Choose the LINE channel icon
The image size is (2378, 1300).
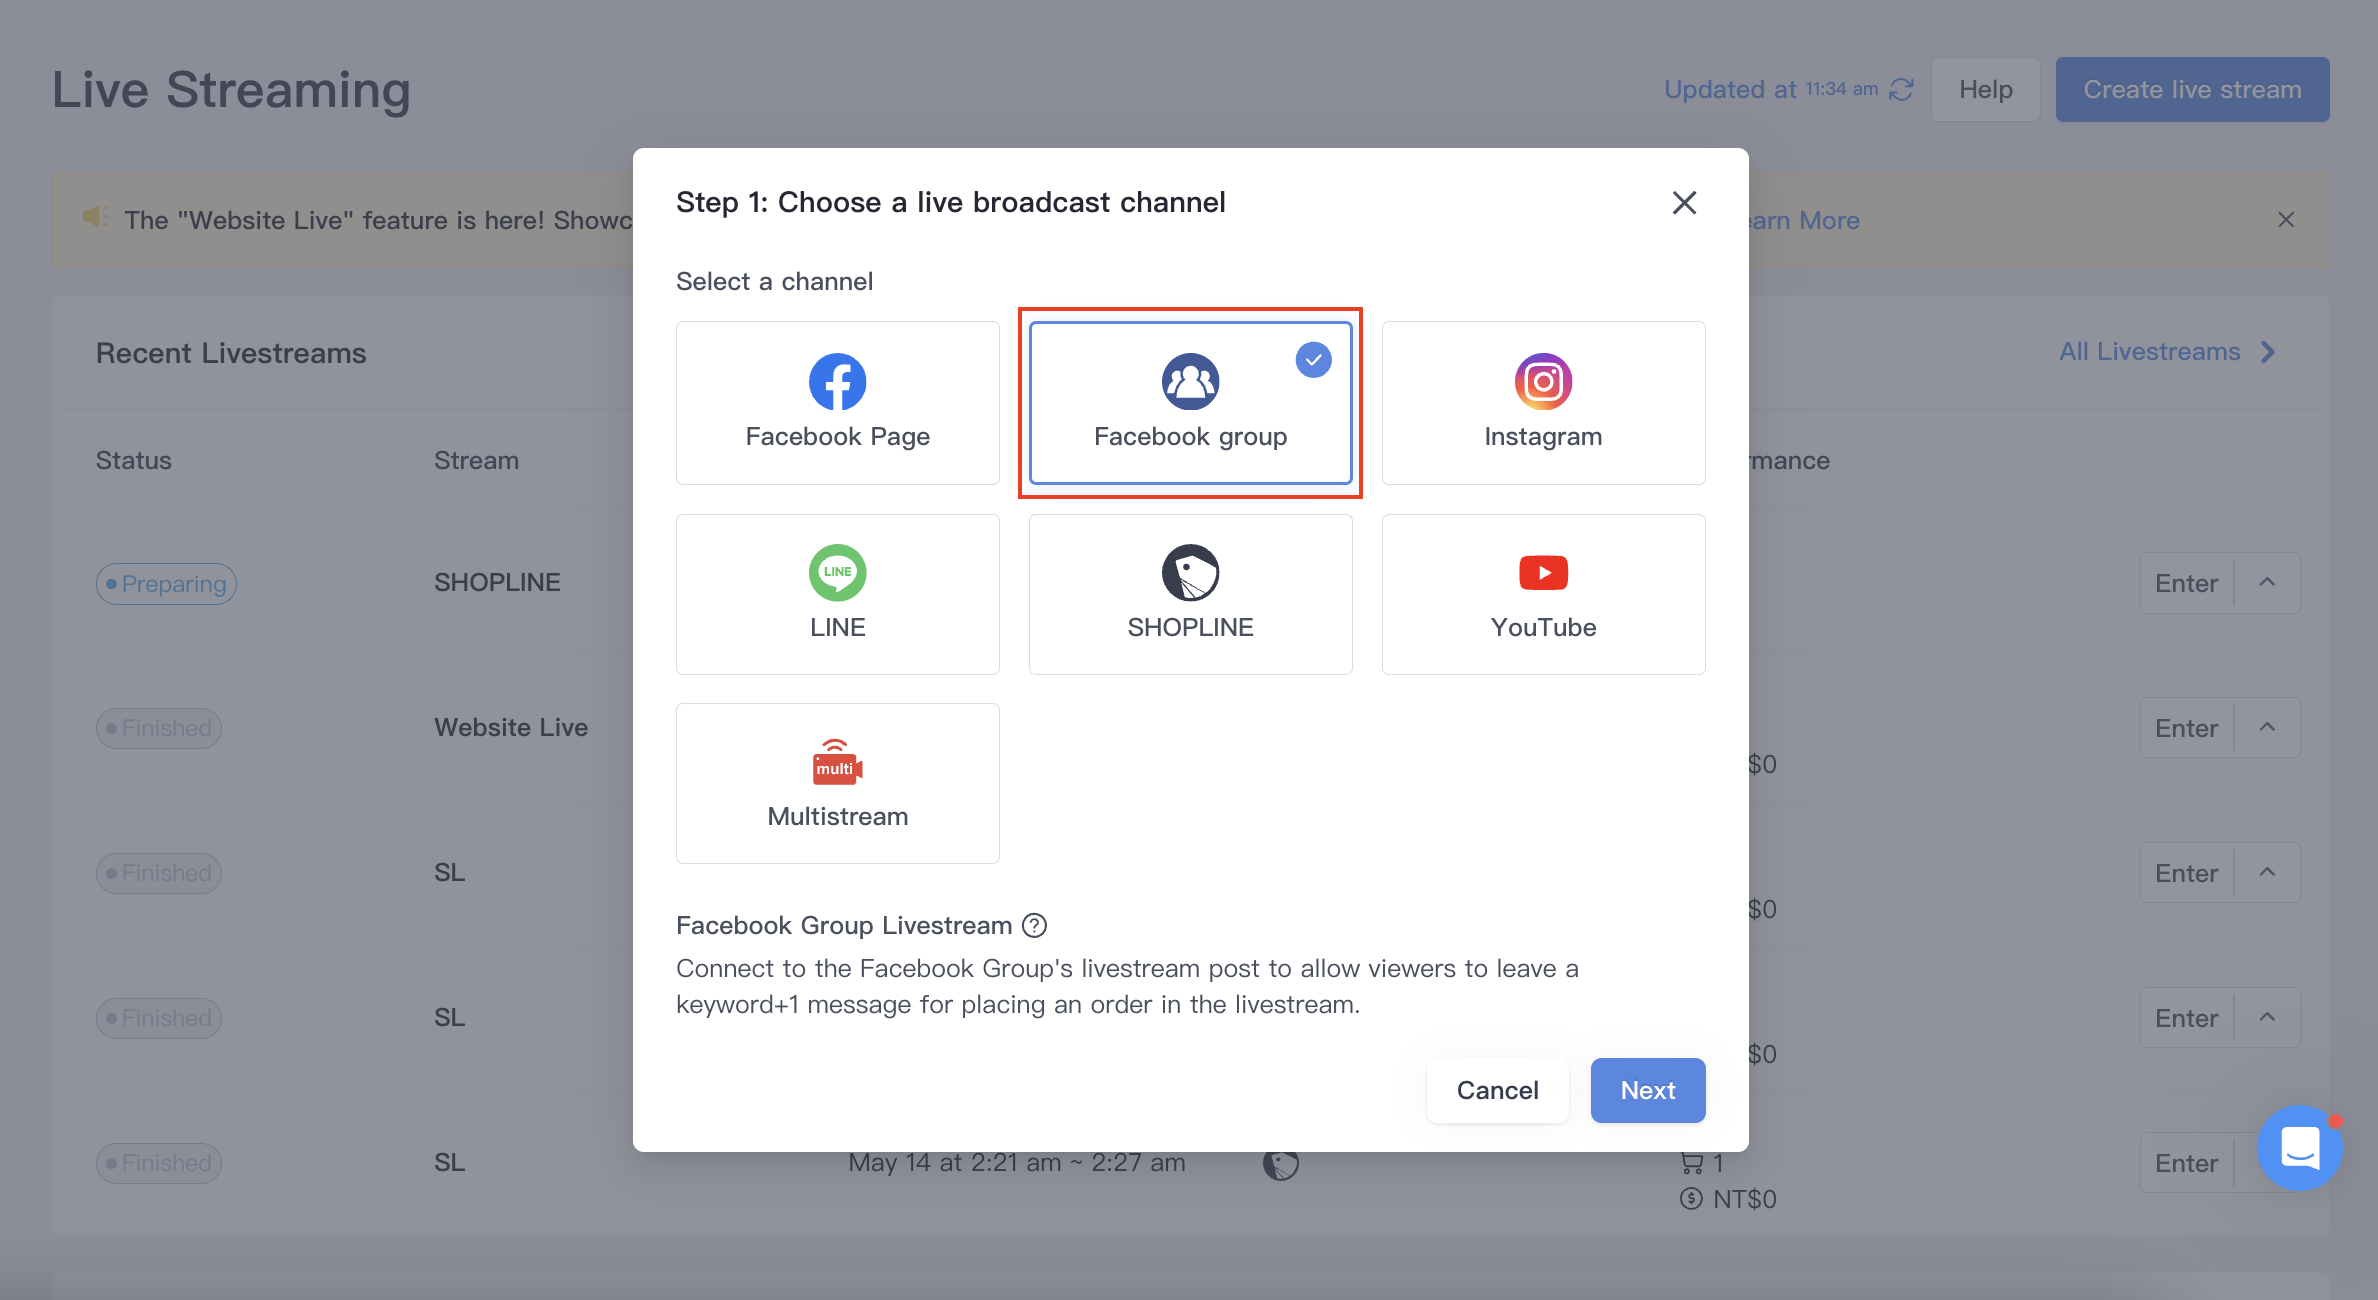point(837,573)
